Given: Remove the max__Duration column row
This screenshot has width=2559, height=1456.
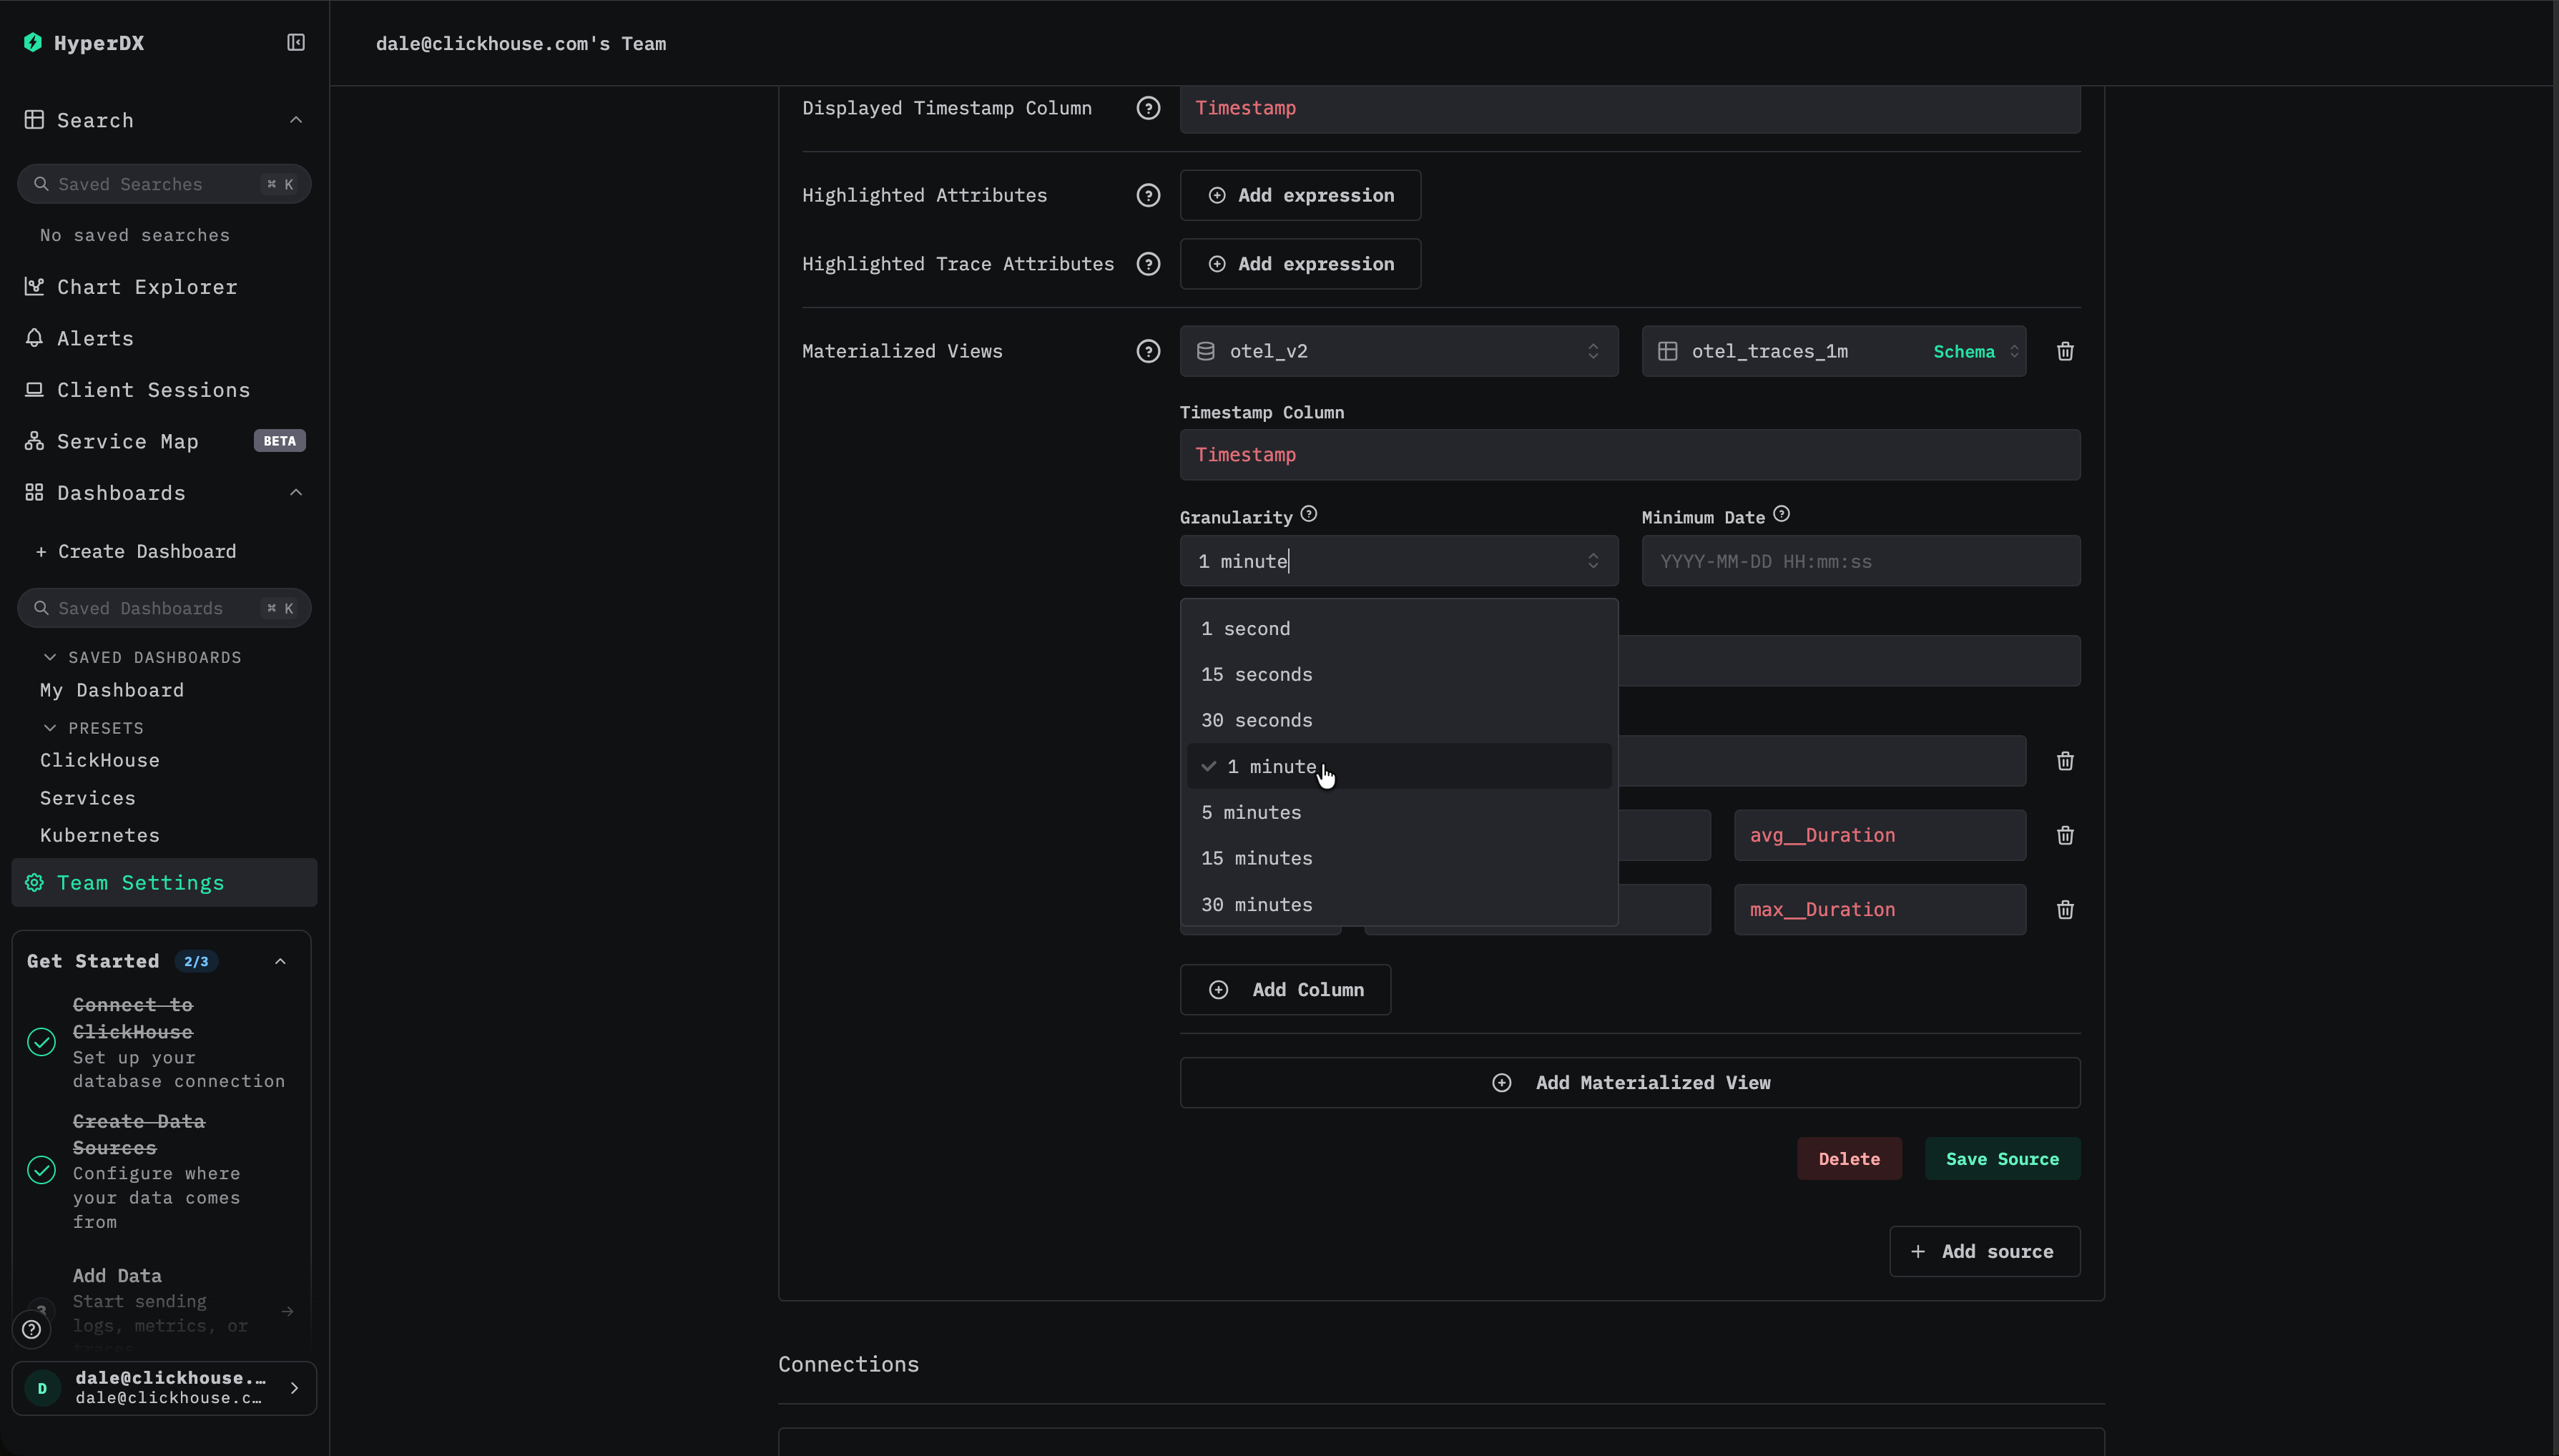Looking at the screenshot, I should pos(2065,909).
